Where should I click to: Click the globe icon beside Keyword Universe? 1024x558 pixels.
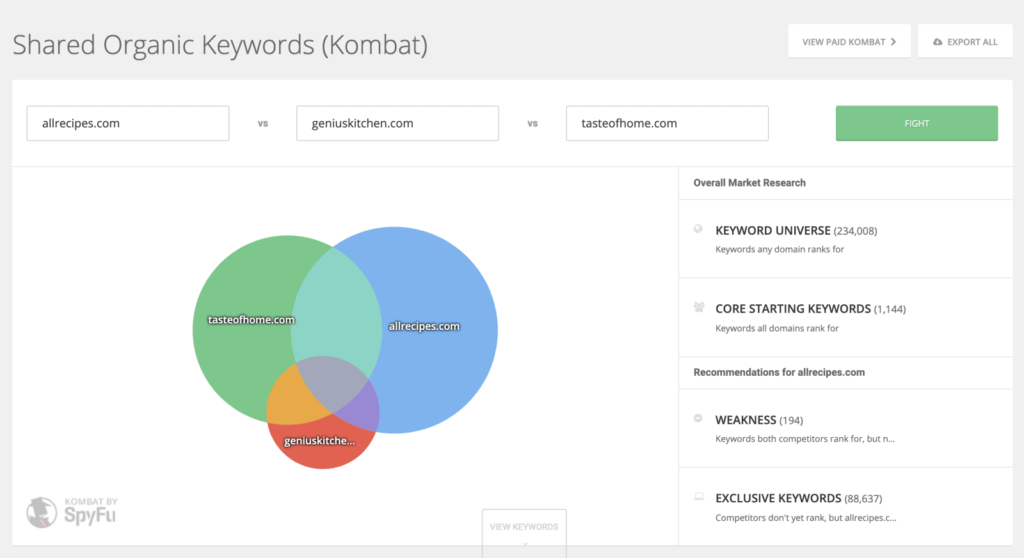pyautogui.click(x=698, y=229)
